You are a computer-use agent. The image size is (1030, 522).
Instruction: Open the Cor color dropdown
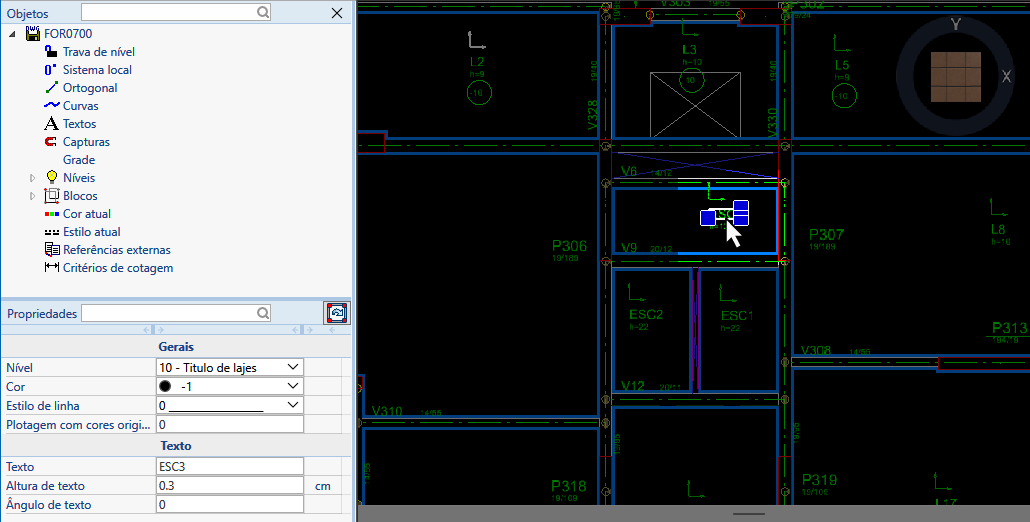(293, 387)
